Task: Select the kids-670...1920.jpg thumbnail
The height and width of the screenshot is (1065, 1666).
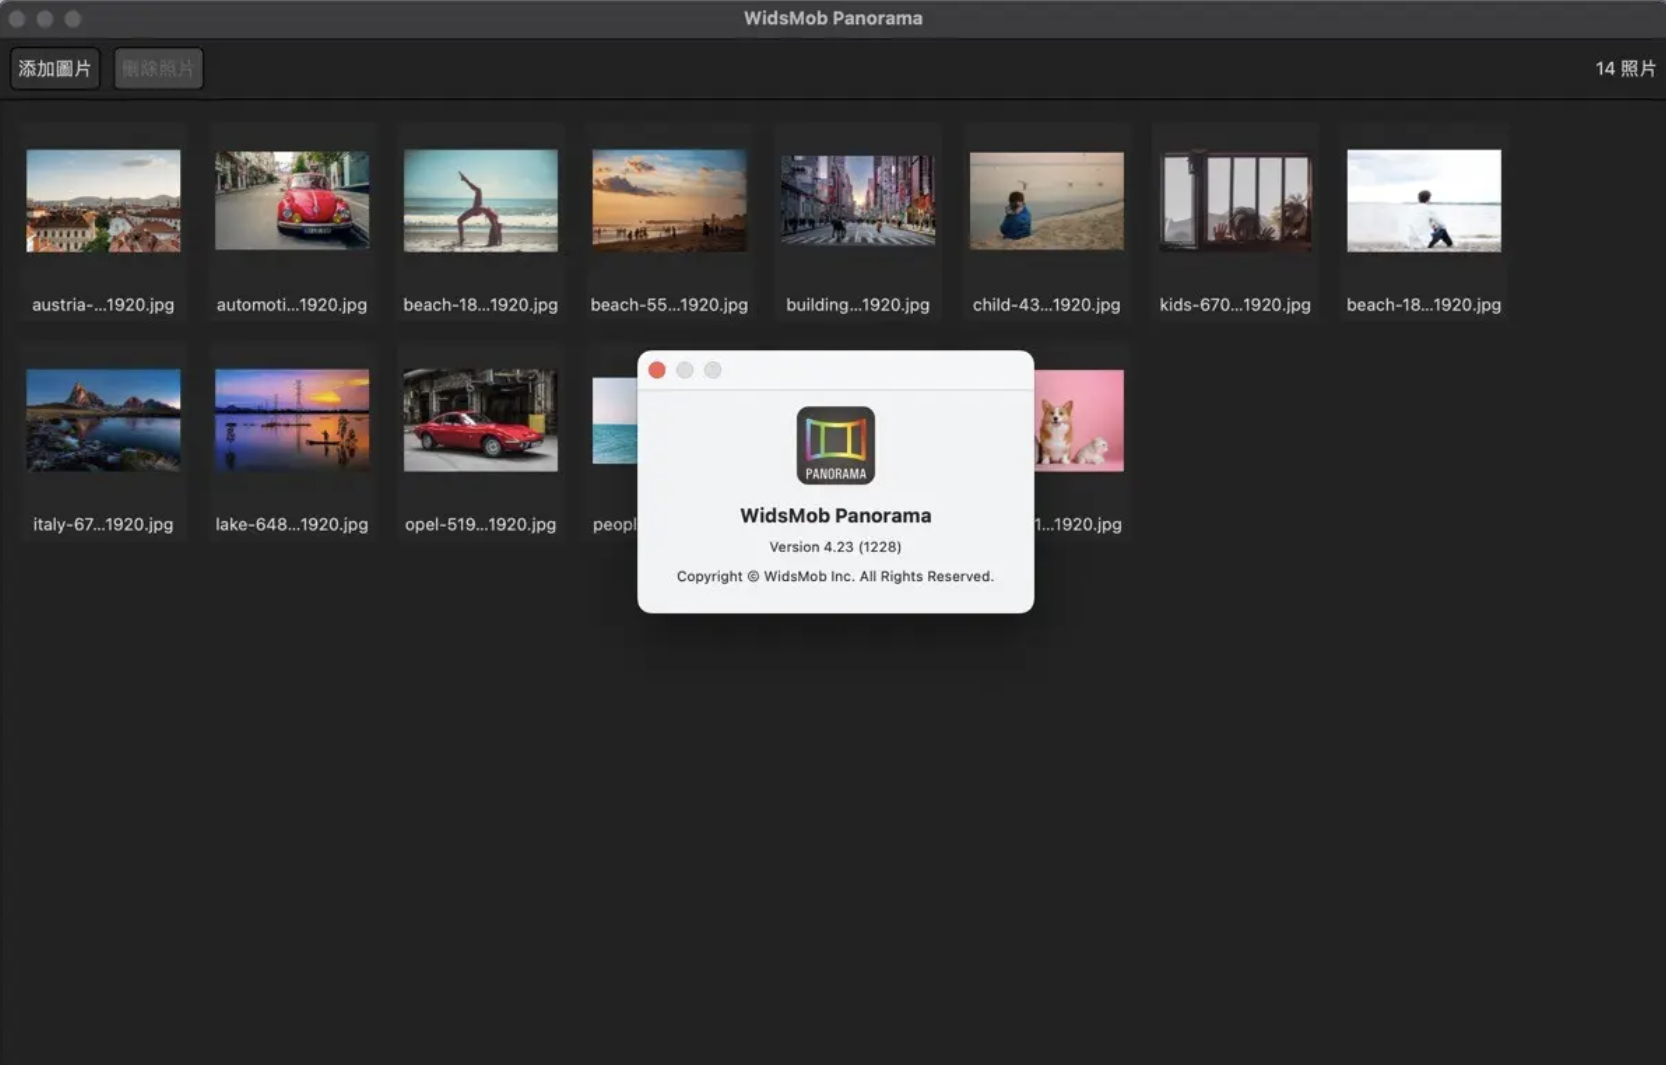Action: 1234,201
